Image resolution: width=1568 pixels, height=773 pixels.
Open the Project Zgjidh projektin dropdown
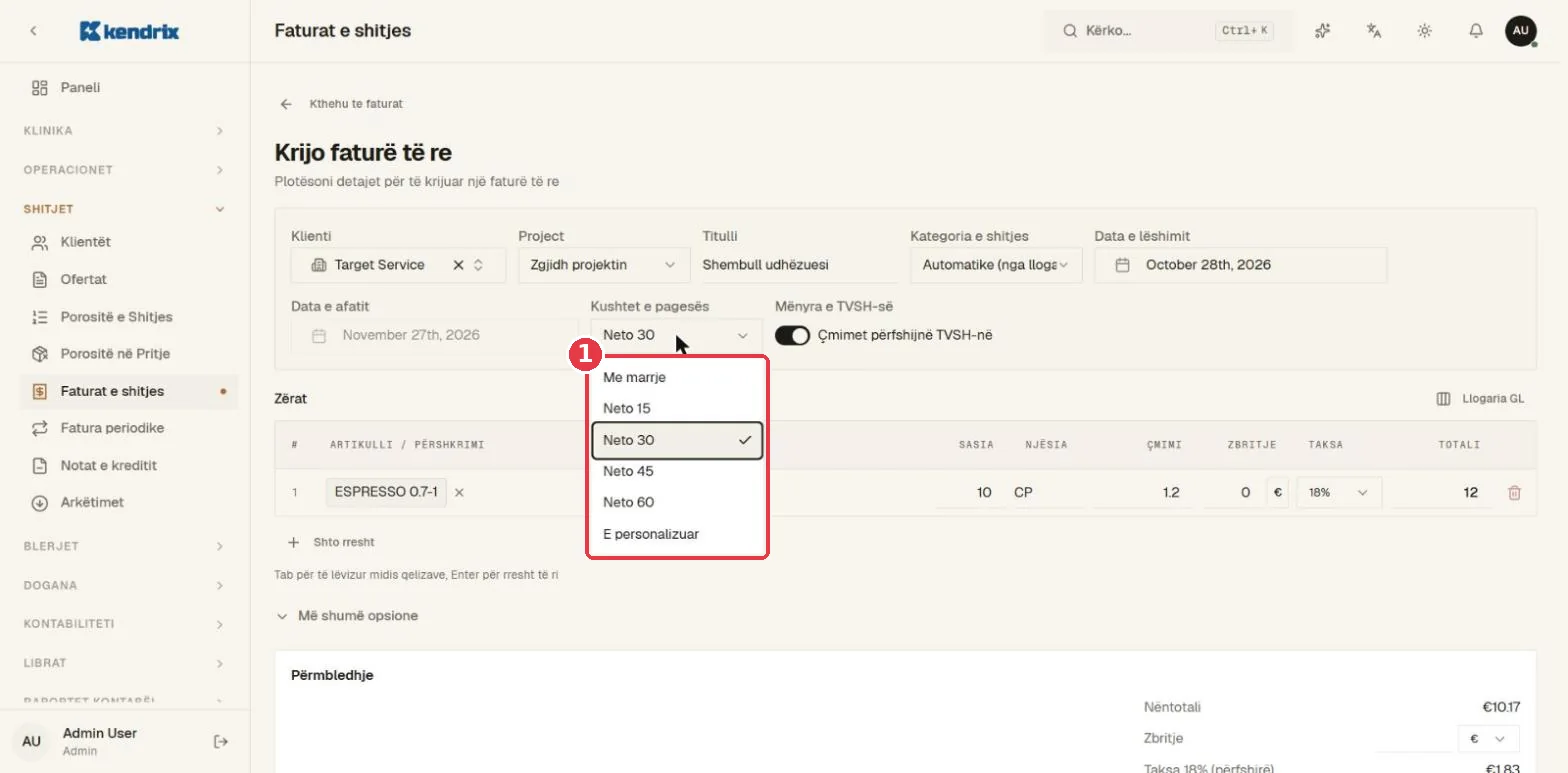click(604, 265)
